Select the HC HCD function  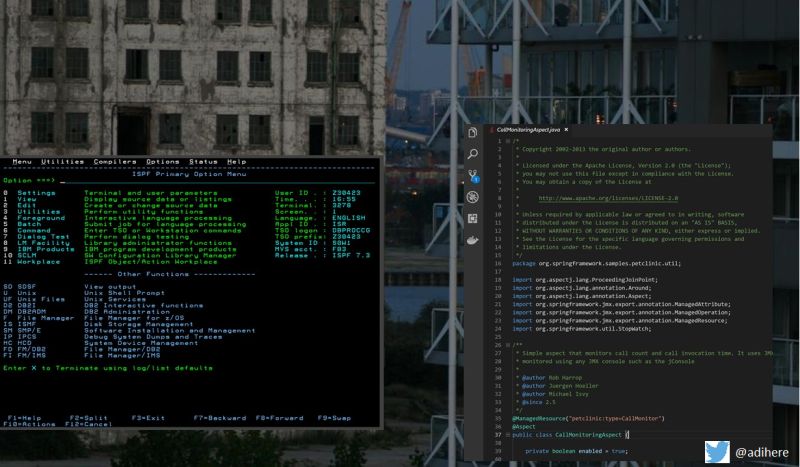coord(17,343)
